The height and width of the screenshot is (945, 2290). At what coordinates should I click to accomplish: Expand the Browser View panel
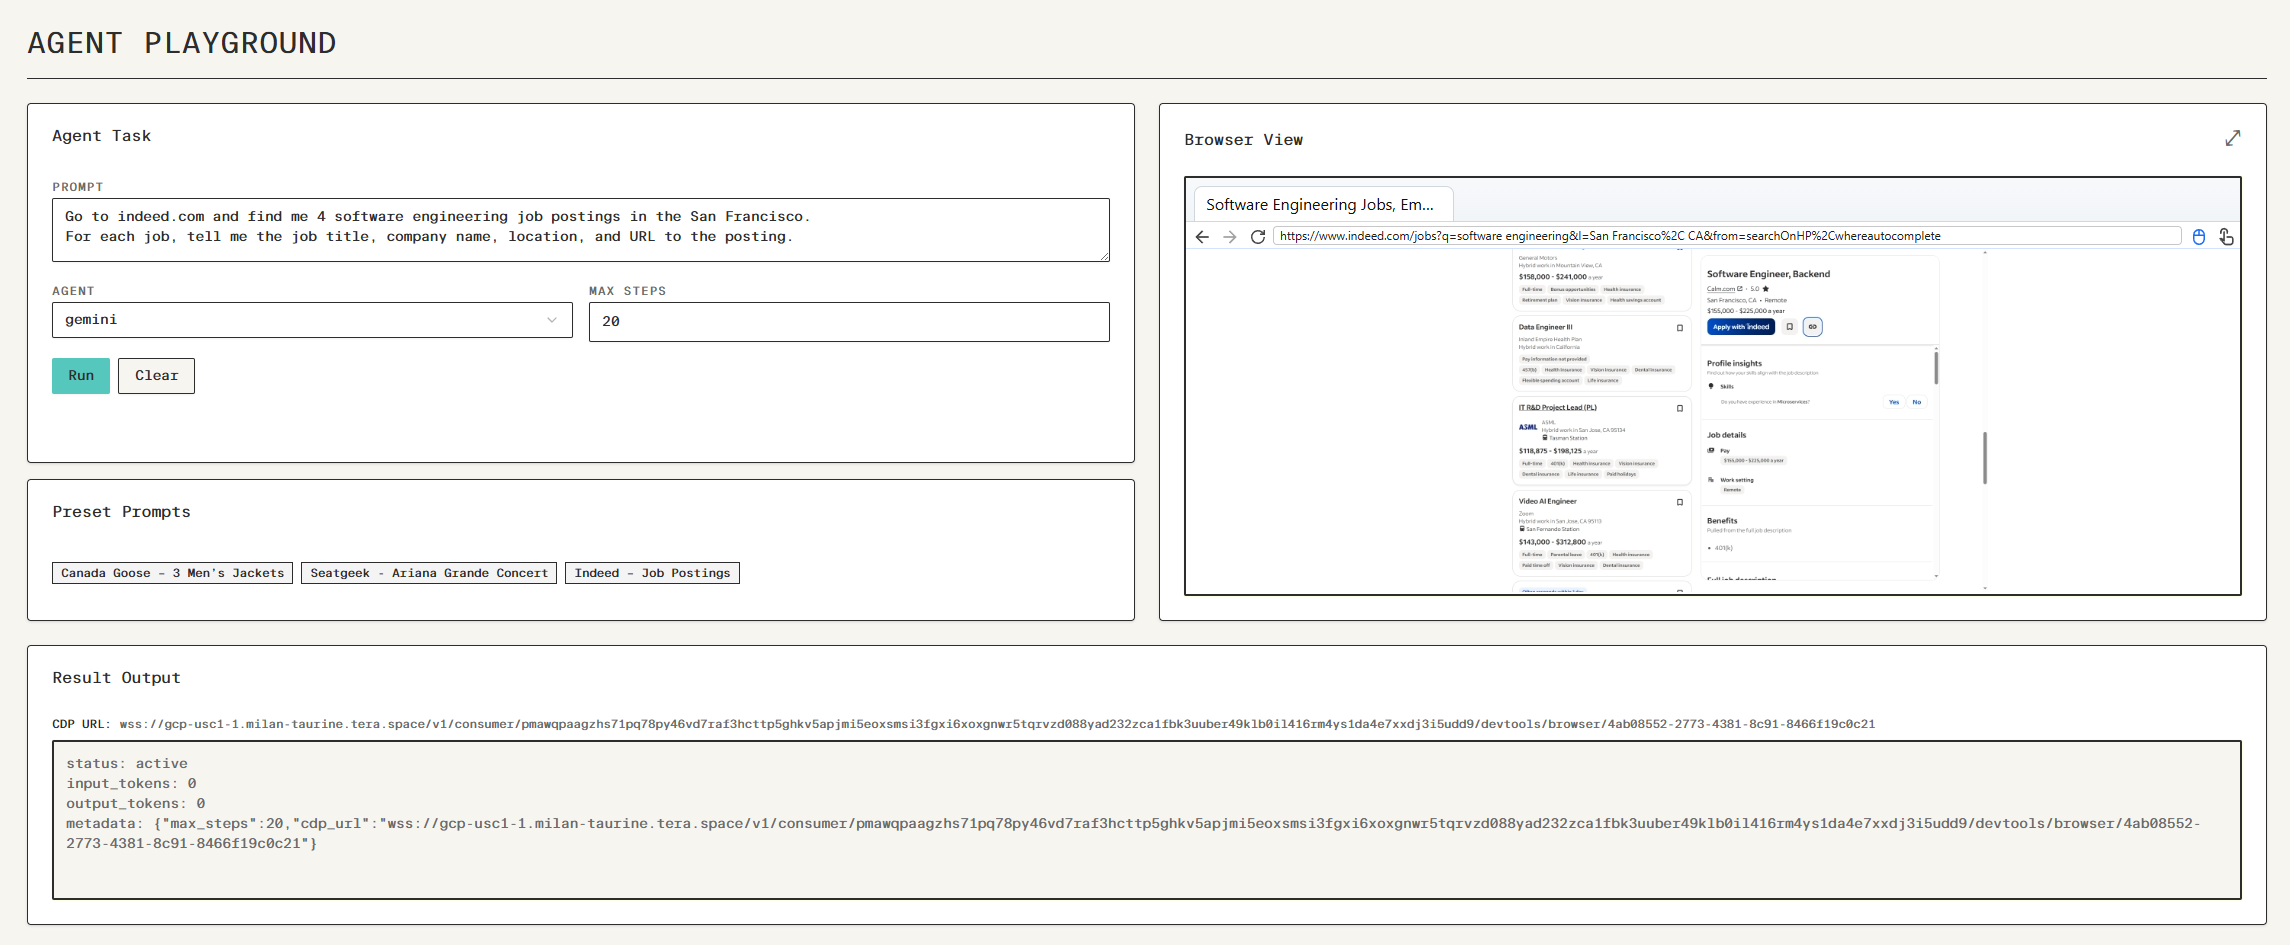point(2233,139)
